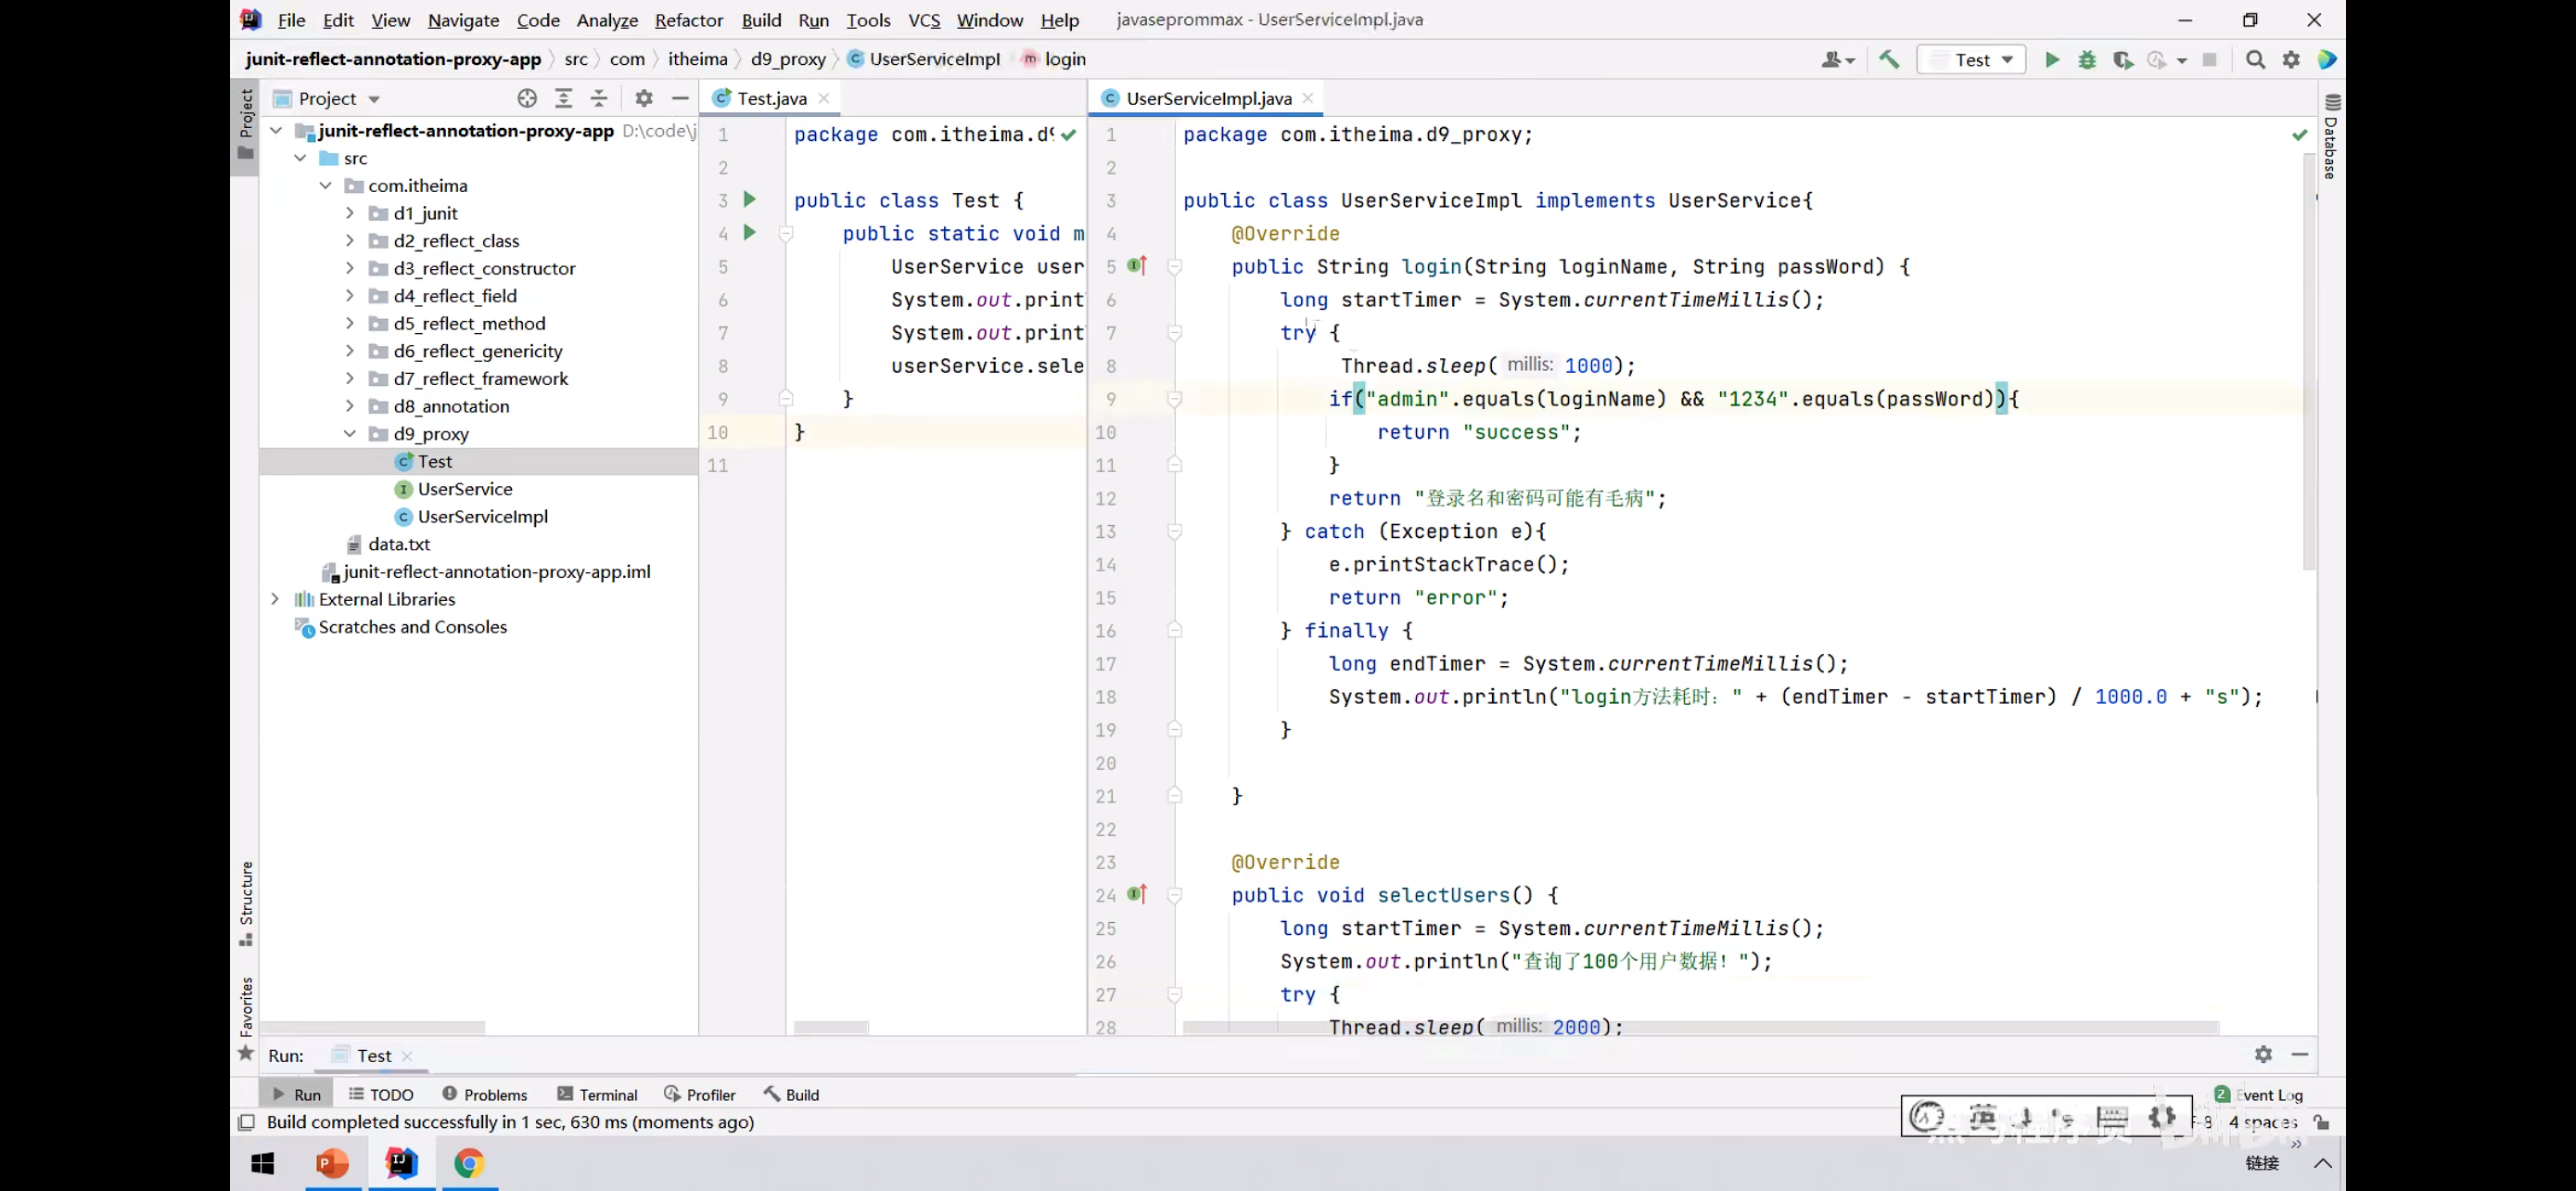Click the Build tab in bottom panel
Image resolution: width=2576 pixels, height=1191 pixels.
(802, 1095)
